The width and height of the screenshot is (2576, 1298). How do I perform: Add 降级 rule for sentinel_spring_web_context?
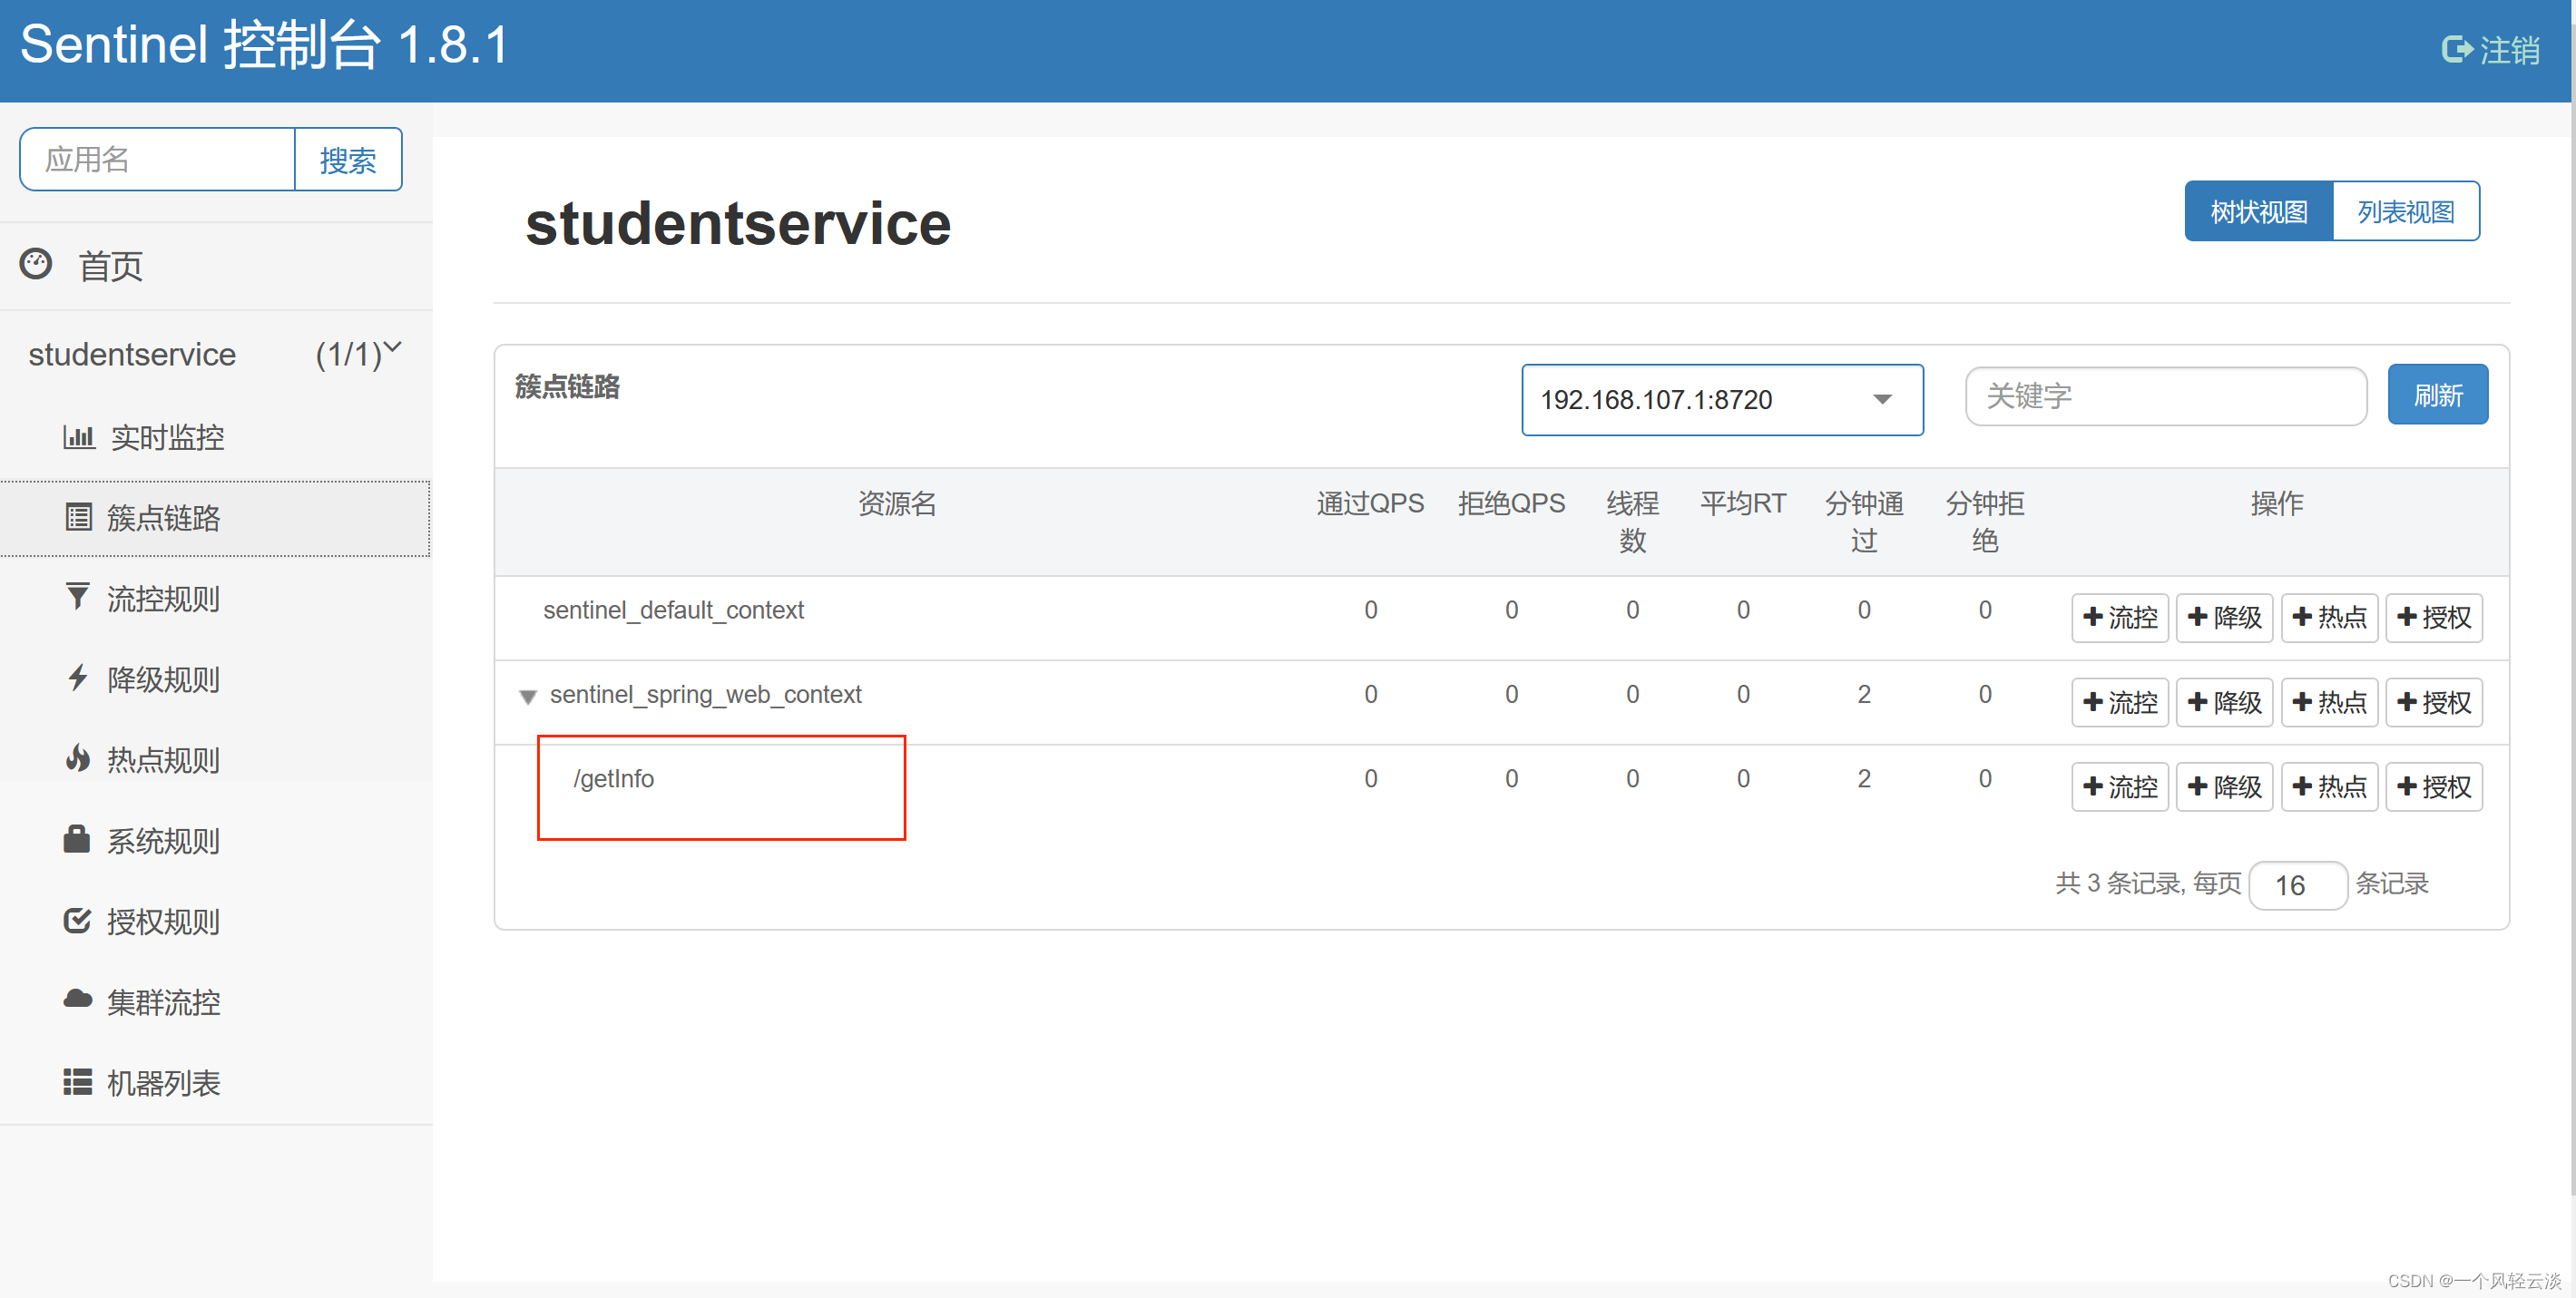2225,702
